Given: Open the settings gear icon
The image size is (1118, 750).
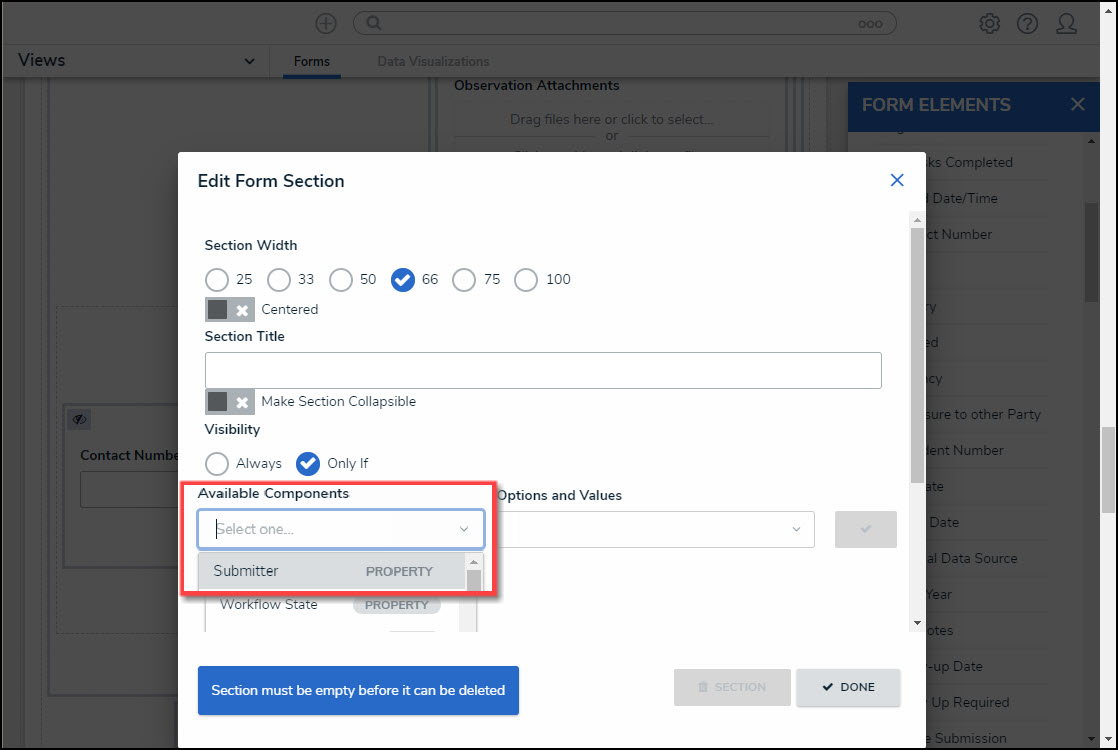Looking at the screenshot, I should (989, 23).
